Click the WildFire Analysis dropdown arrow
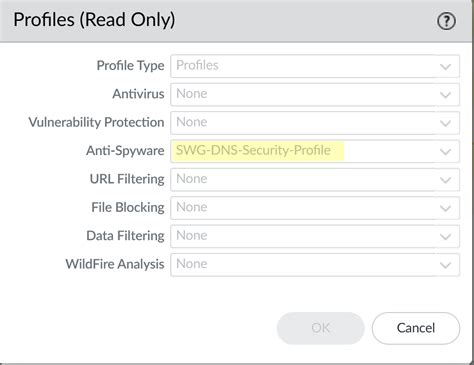 click(446, 265)
